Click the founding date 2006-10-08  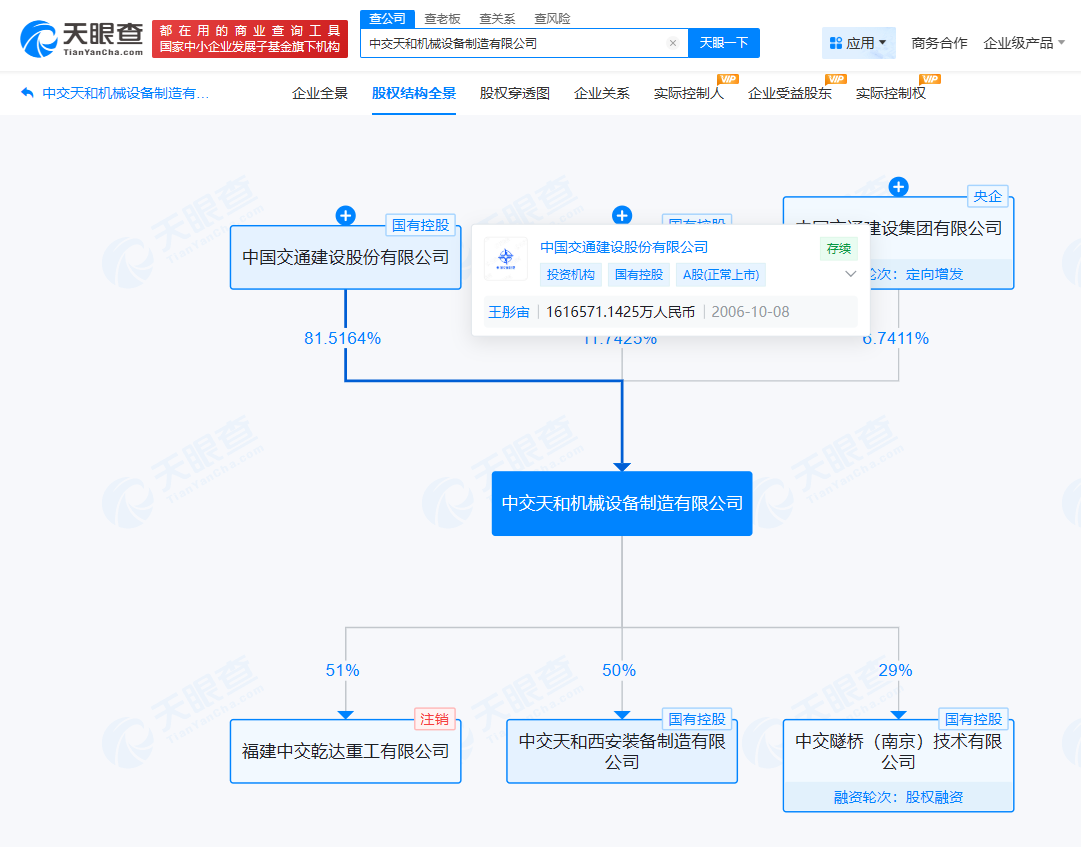(x=750, y=312)
